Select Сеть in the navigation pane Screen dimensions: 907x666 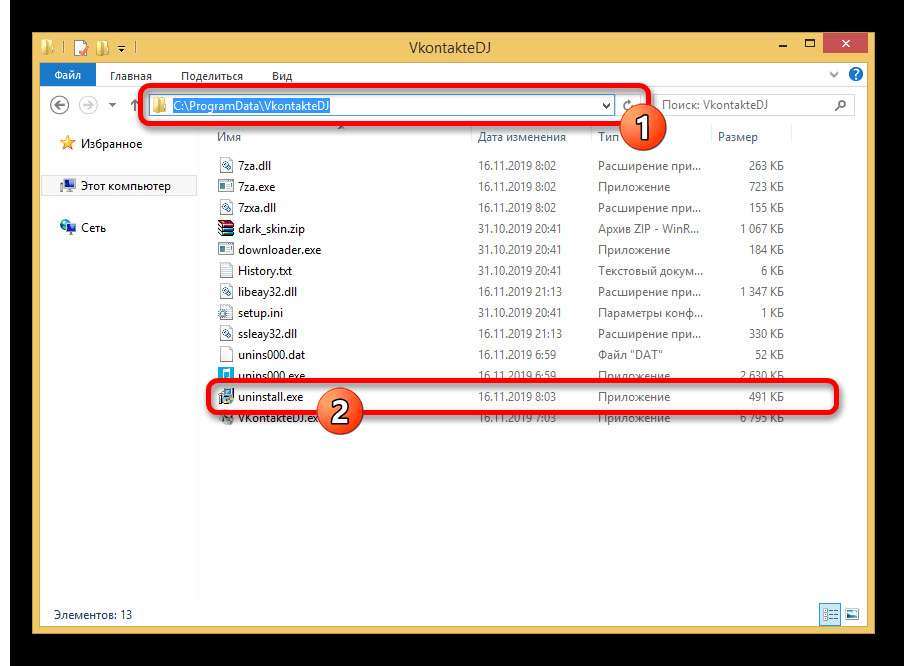[93, 228]
